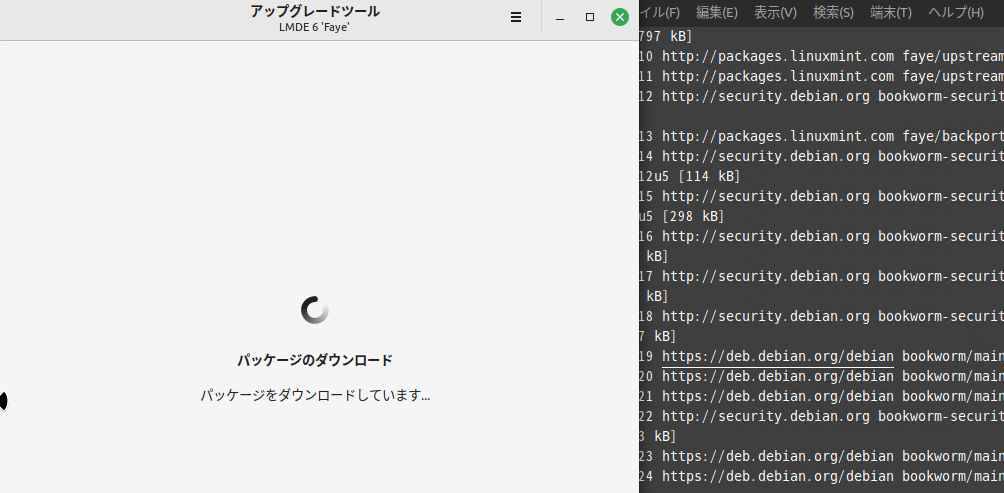Image resolution: width=1004 pixels, height=493 pixels.
Task: Click terminal line 20 deb.debian.org URL
Action: click(777, 376)
